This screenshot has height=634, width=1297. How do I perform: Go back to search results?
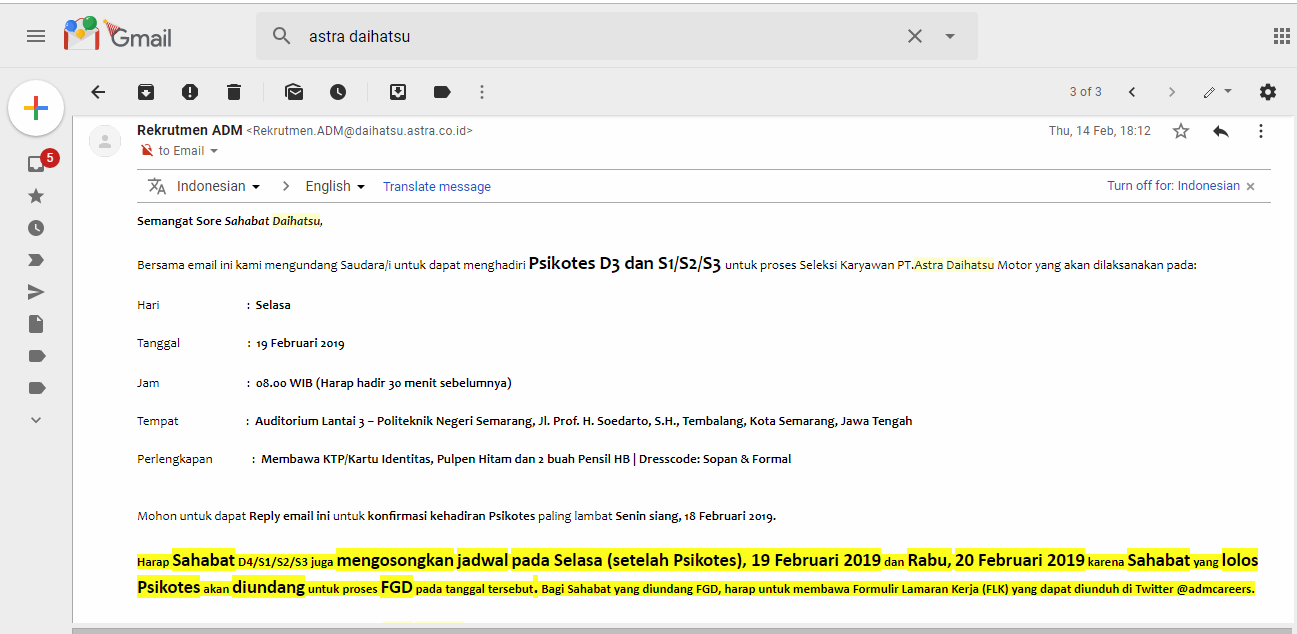tap(98, 92)
